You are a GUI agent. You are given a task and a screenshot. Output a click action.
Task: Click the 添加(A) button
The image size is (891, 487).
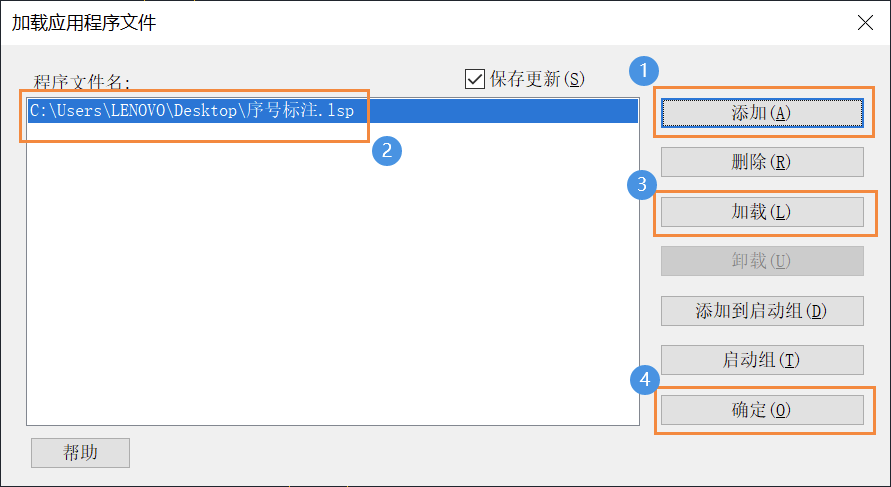(x=762, y=113)
